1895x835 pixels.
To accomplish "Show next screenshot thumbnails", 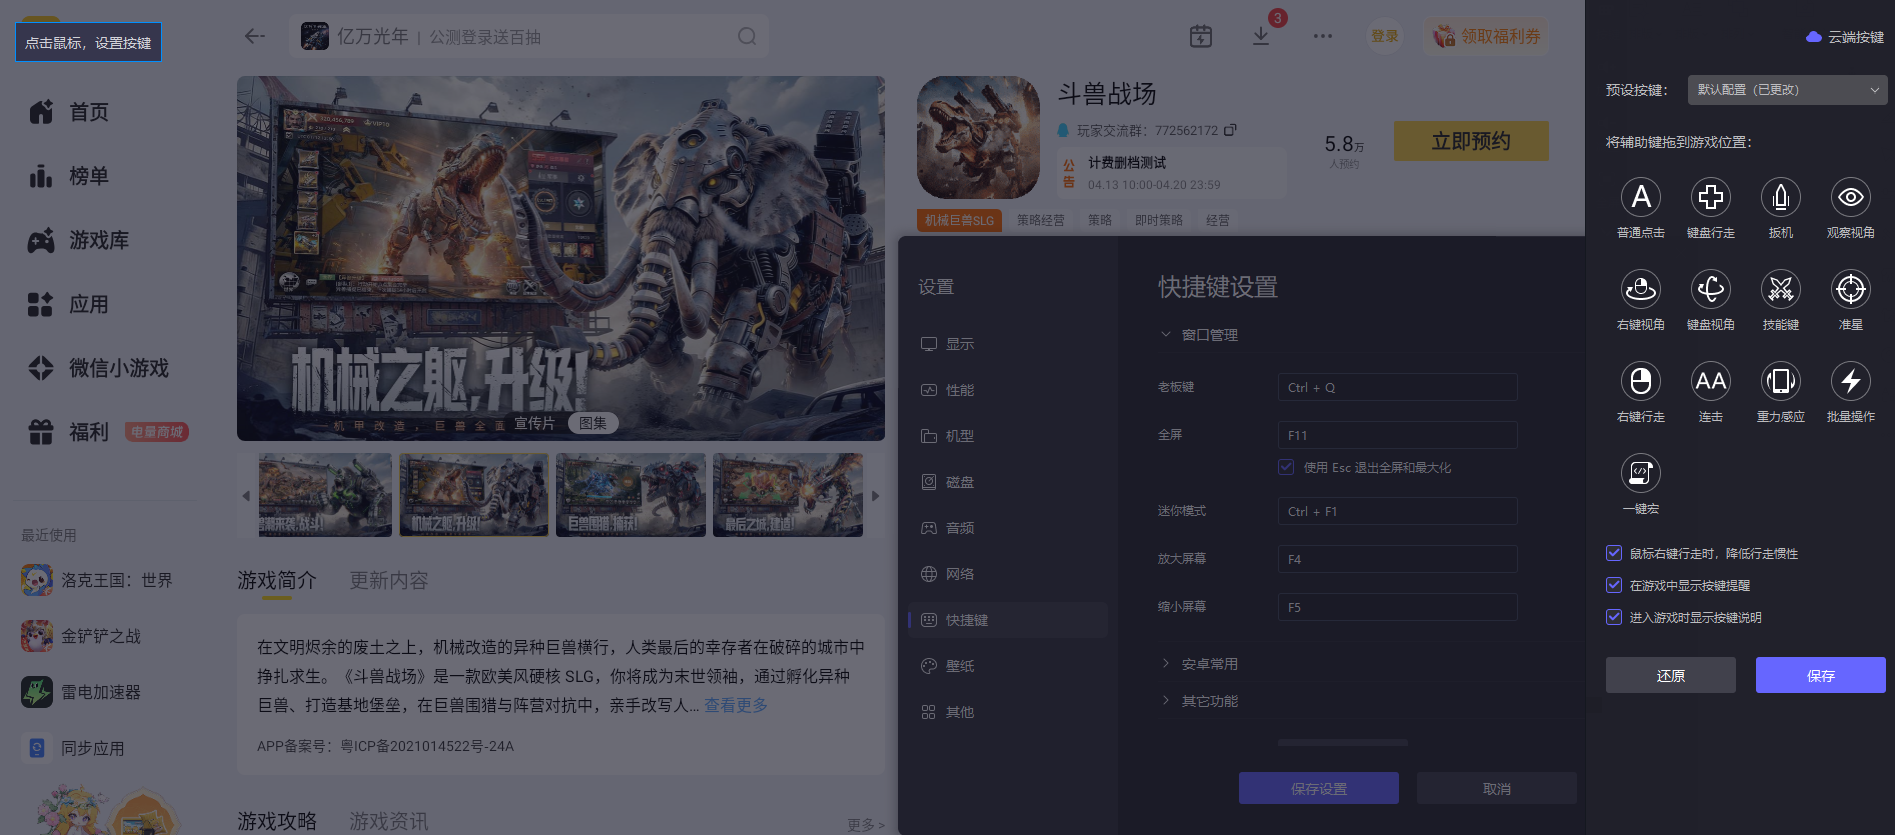I will tap(875, 496).
